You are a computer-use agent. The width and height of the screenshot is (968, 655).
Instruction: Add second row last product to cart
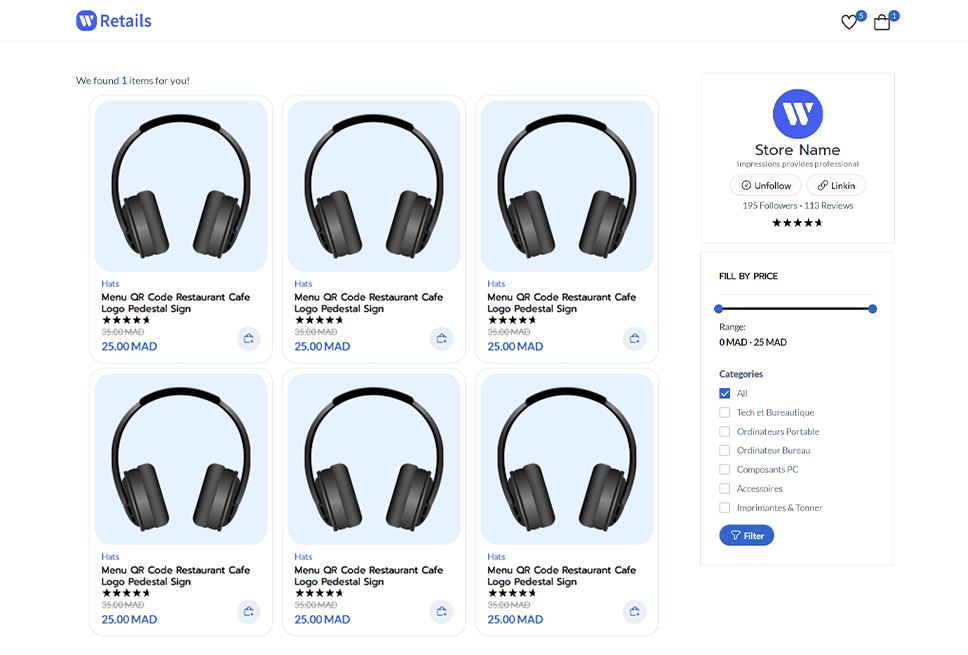tap(635, 611)
